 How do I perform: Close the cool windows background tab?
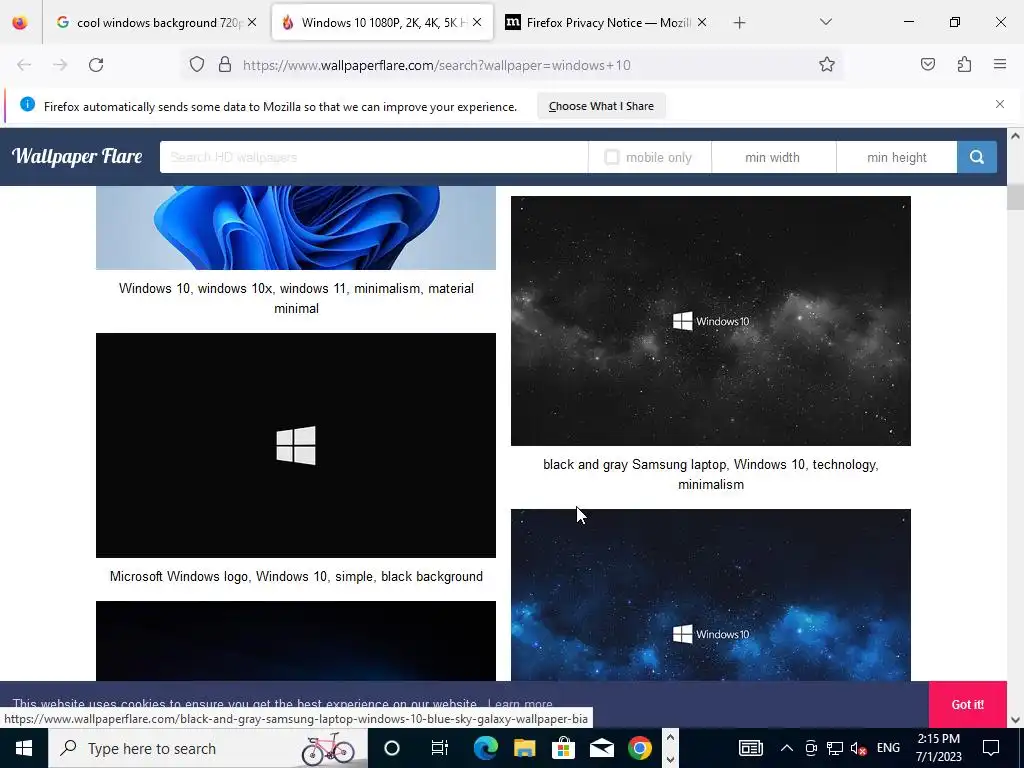tap(252, 22)
